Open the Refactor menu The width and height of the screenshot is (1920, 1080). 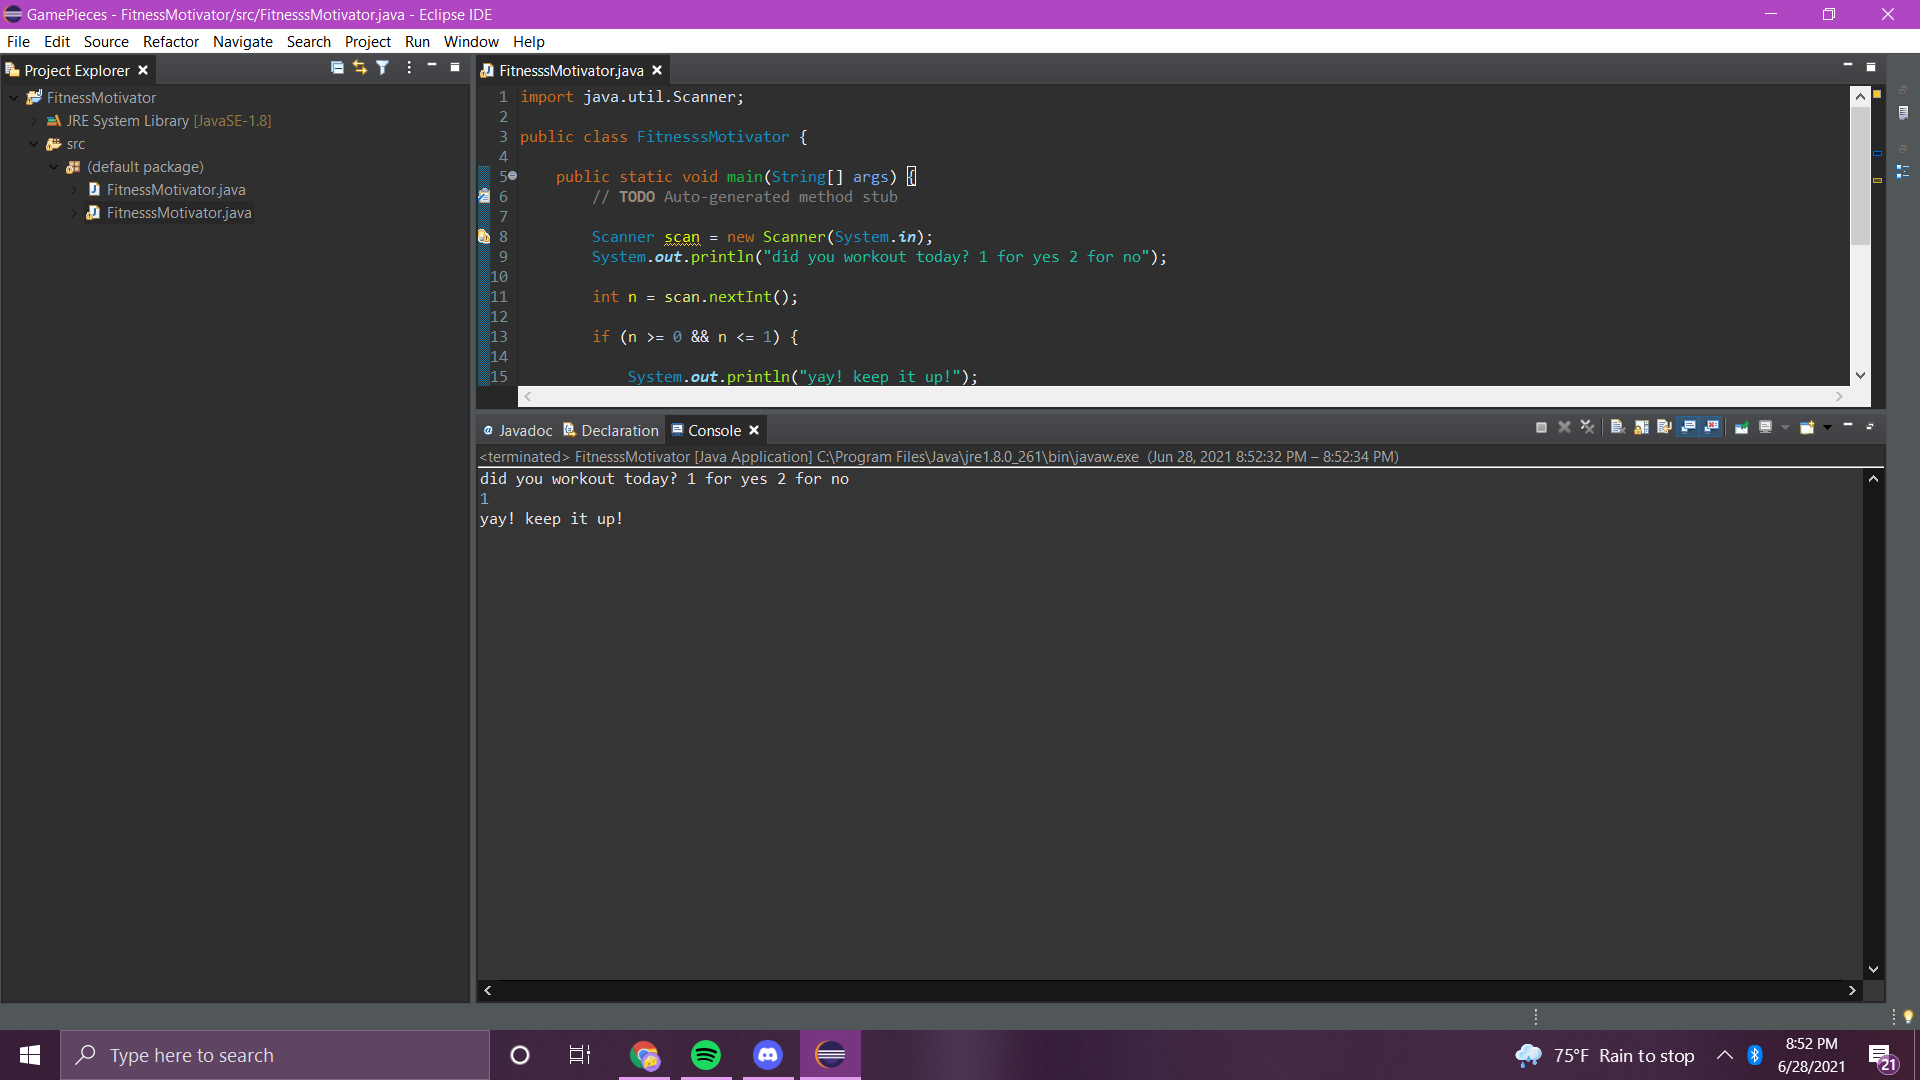pyautogui.click(x=170, y=42)
